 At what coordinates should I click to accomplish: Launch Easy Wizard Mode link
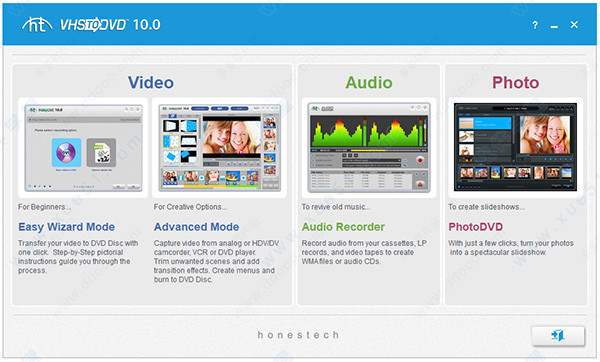67,227
